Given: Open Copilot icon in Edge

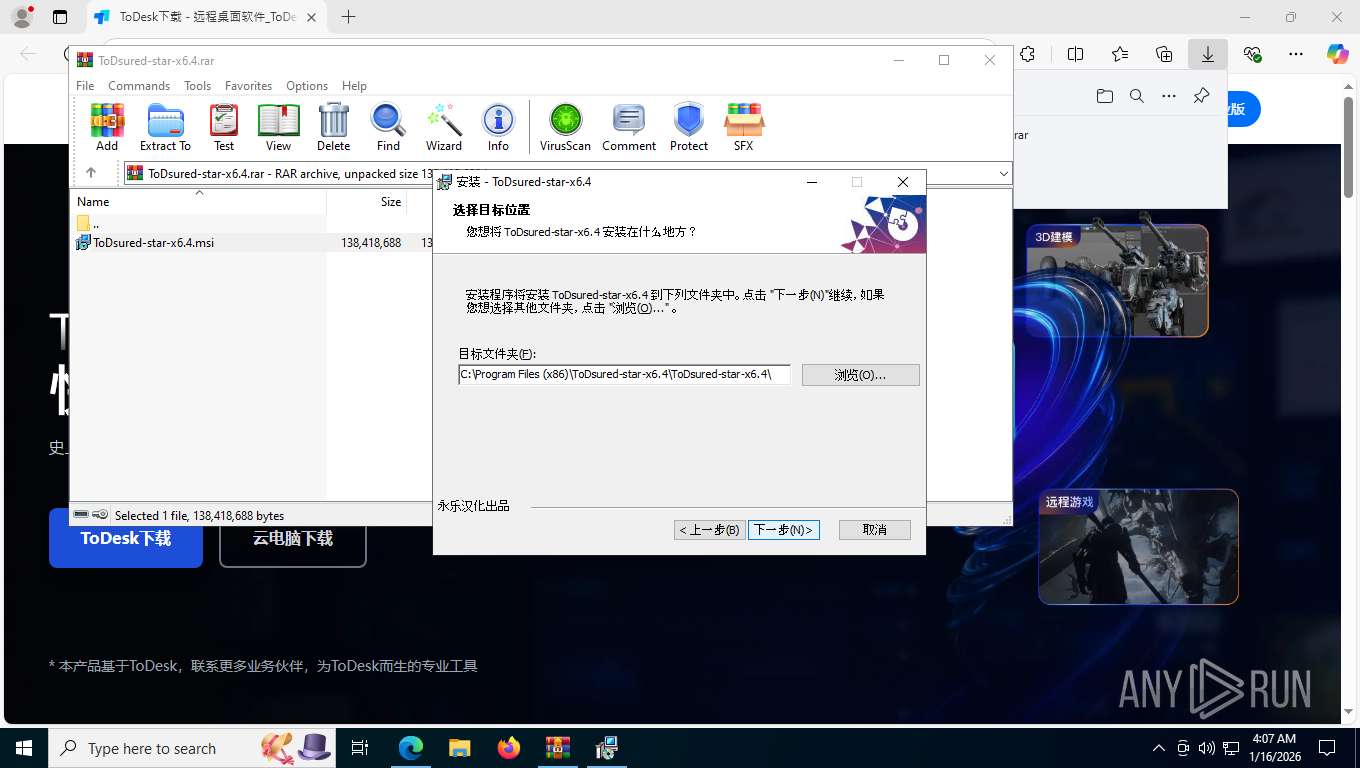Looking at the screenshot, I should (1338, 54).
